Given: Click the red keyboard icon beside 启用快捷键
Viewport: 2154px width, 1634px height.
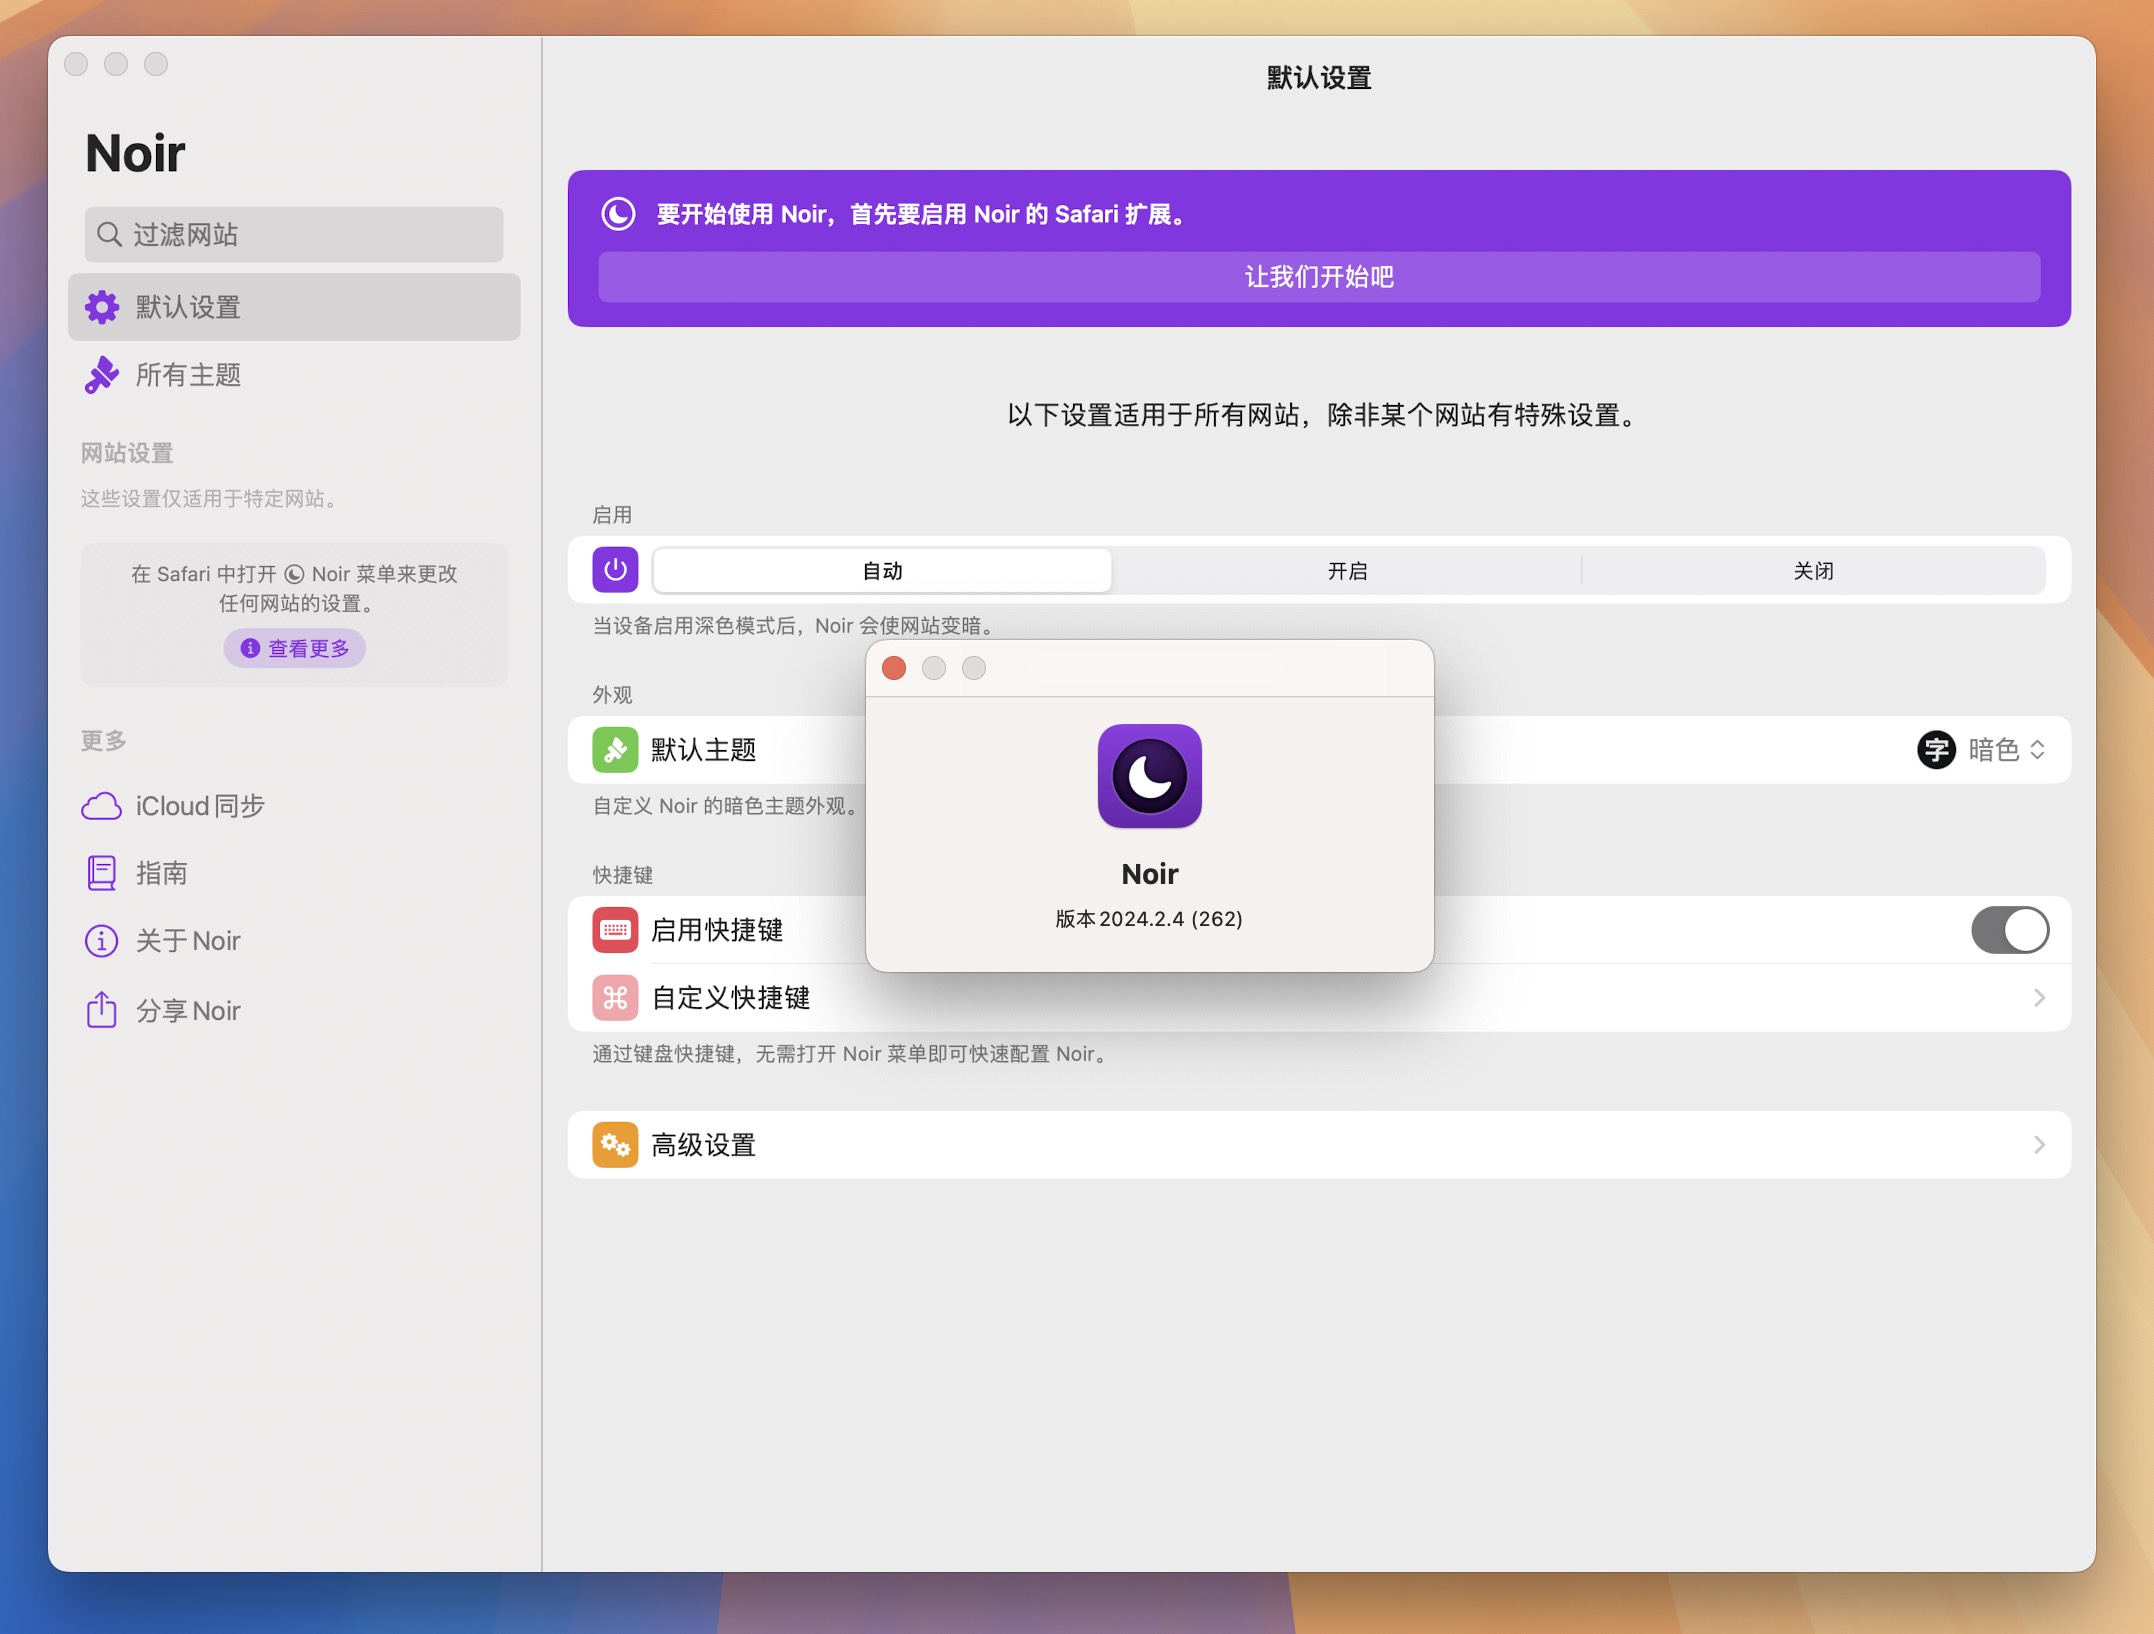Looking at the screenshot, I should 615,930.
